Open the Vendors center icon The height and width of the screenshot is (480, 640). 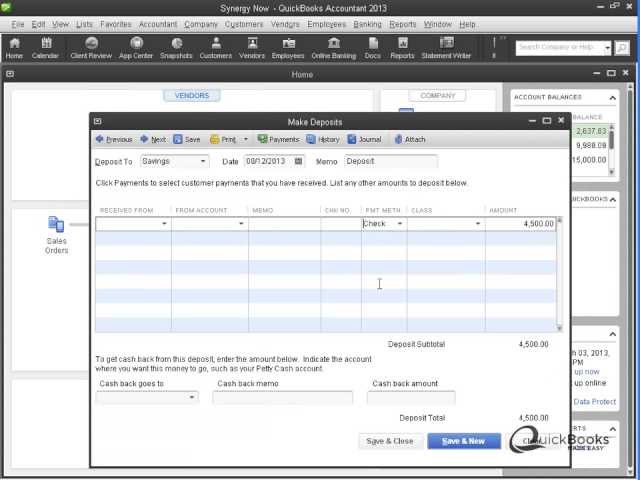click(252, 48)
